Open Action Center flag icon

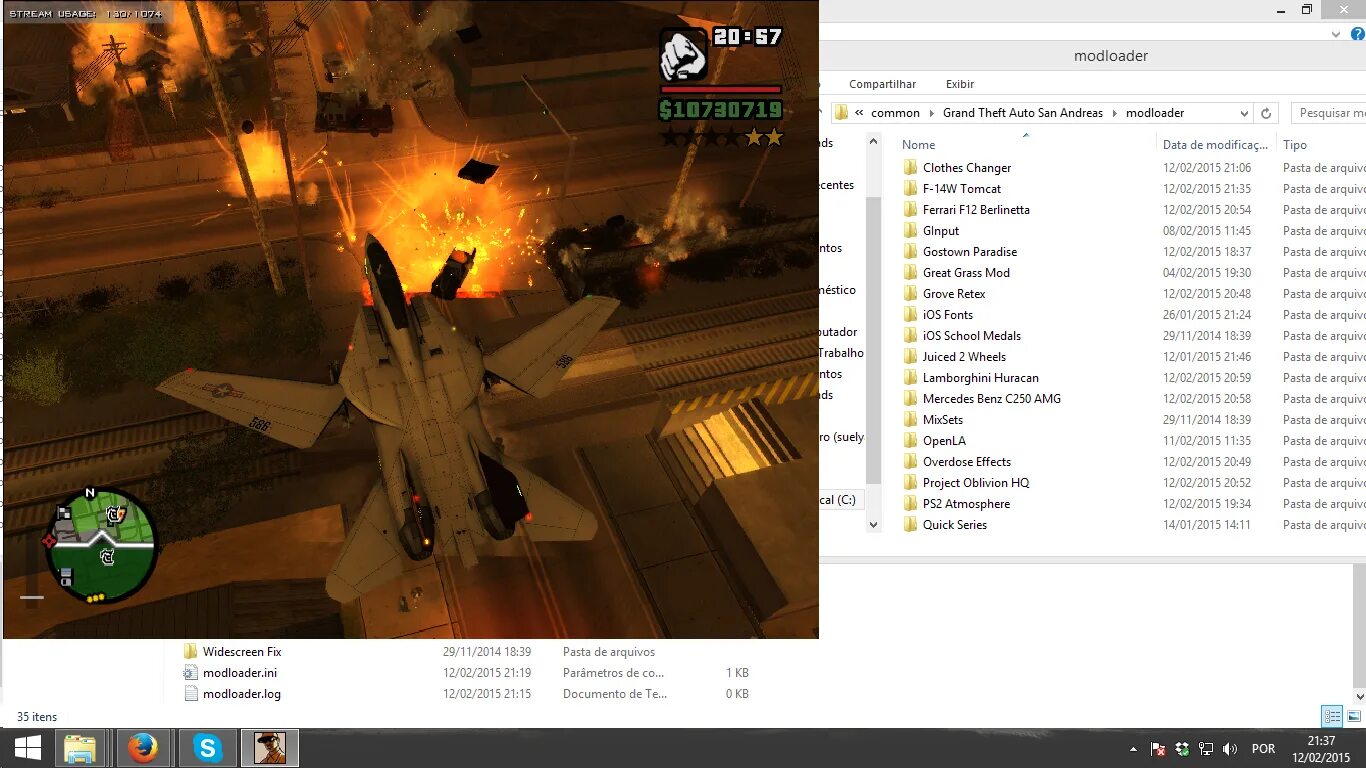(x=1158, y=749)
